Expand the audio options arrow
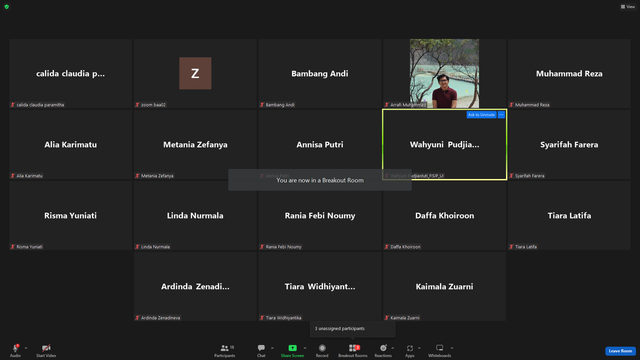The image size is (640, 360). (x=26, y=348)
